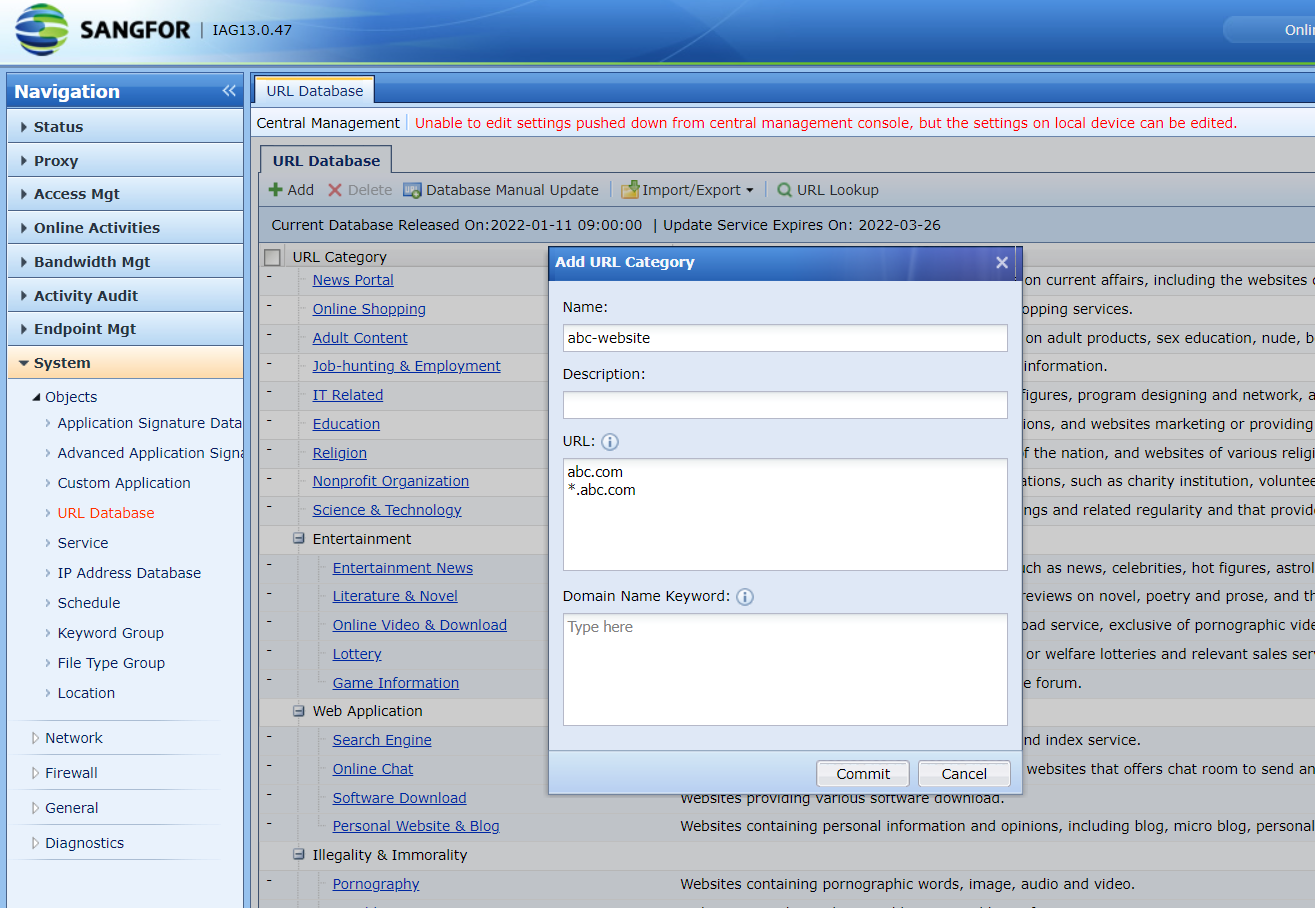
Task: Expand the Firewall tree node
Action: click(36, 773)
